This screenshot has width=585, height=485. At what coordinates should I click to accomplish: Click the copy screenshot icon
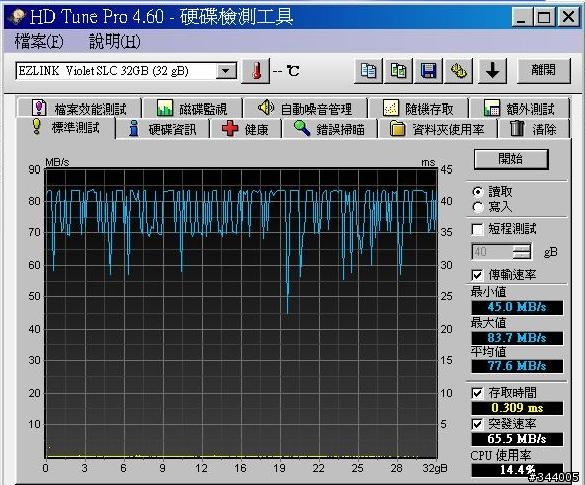(x=398, y=71)
